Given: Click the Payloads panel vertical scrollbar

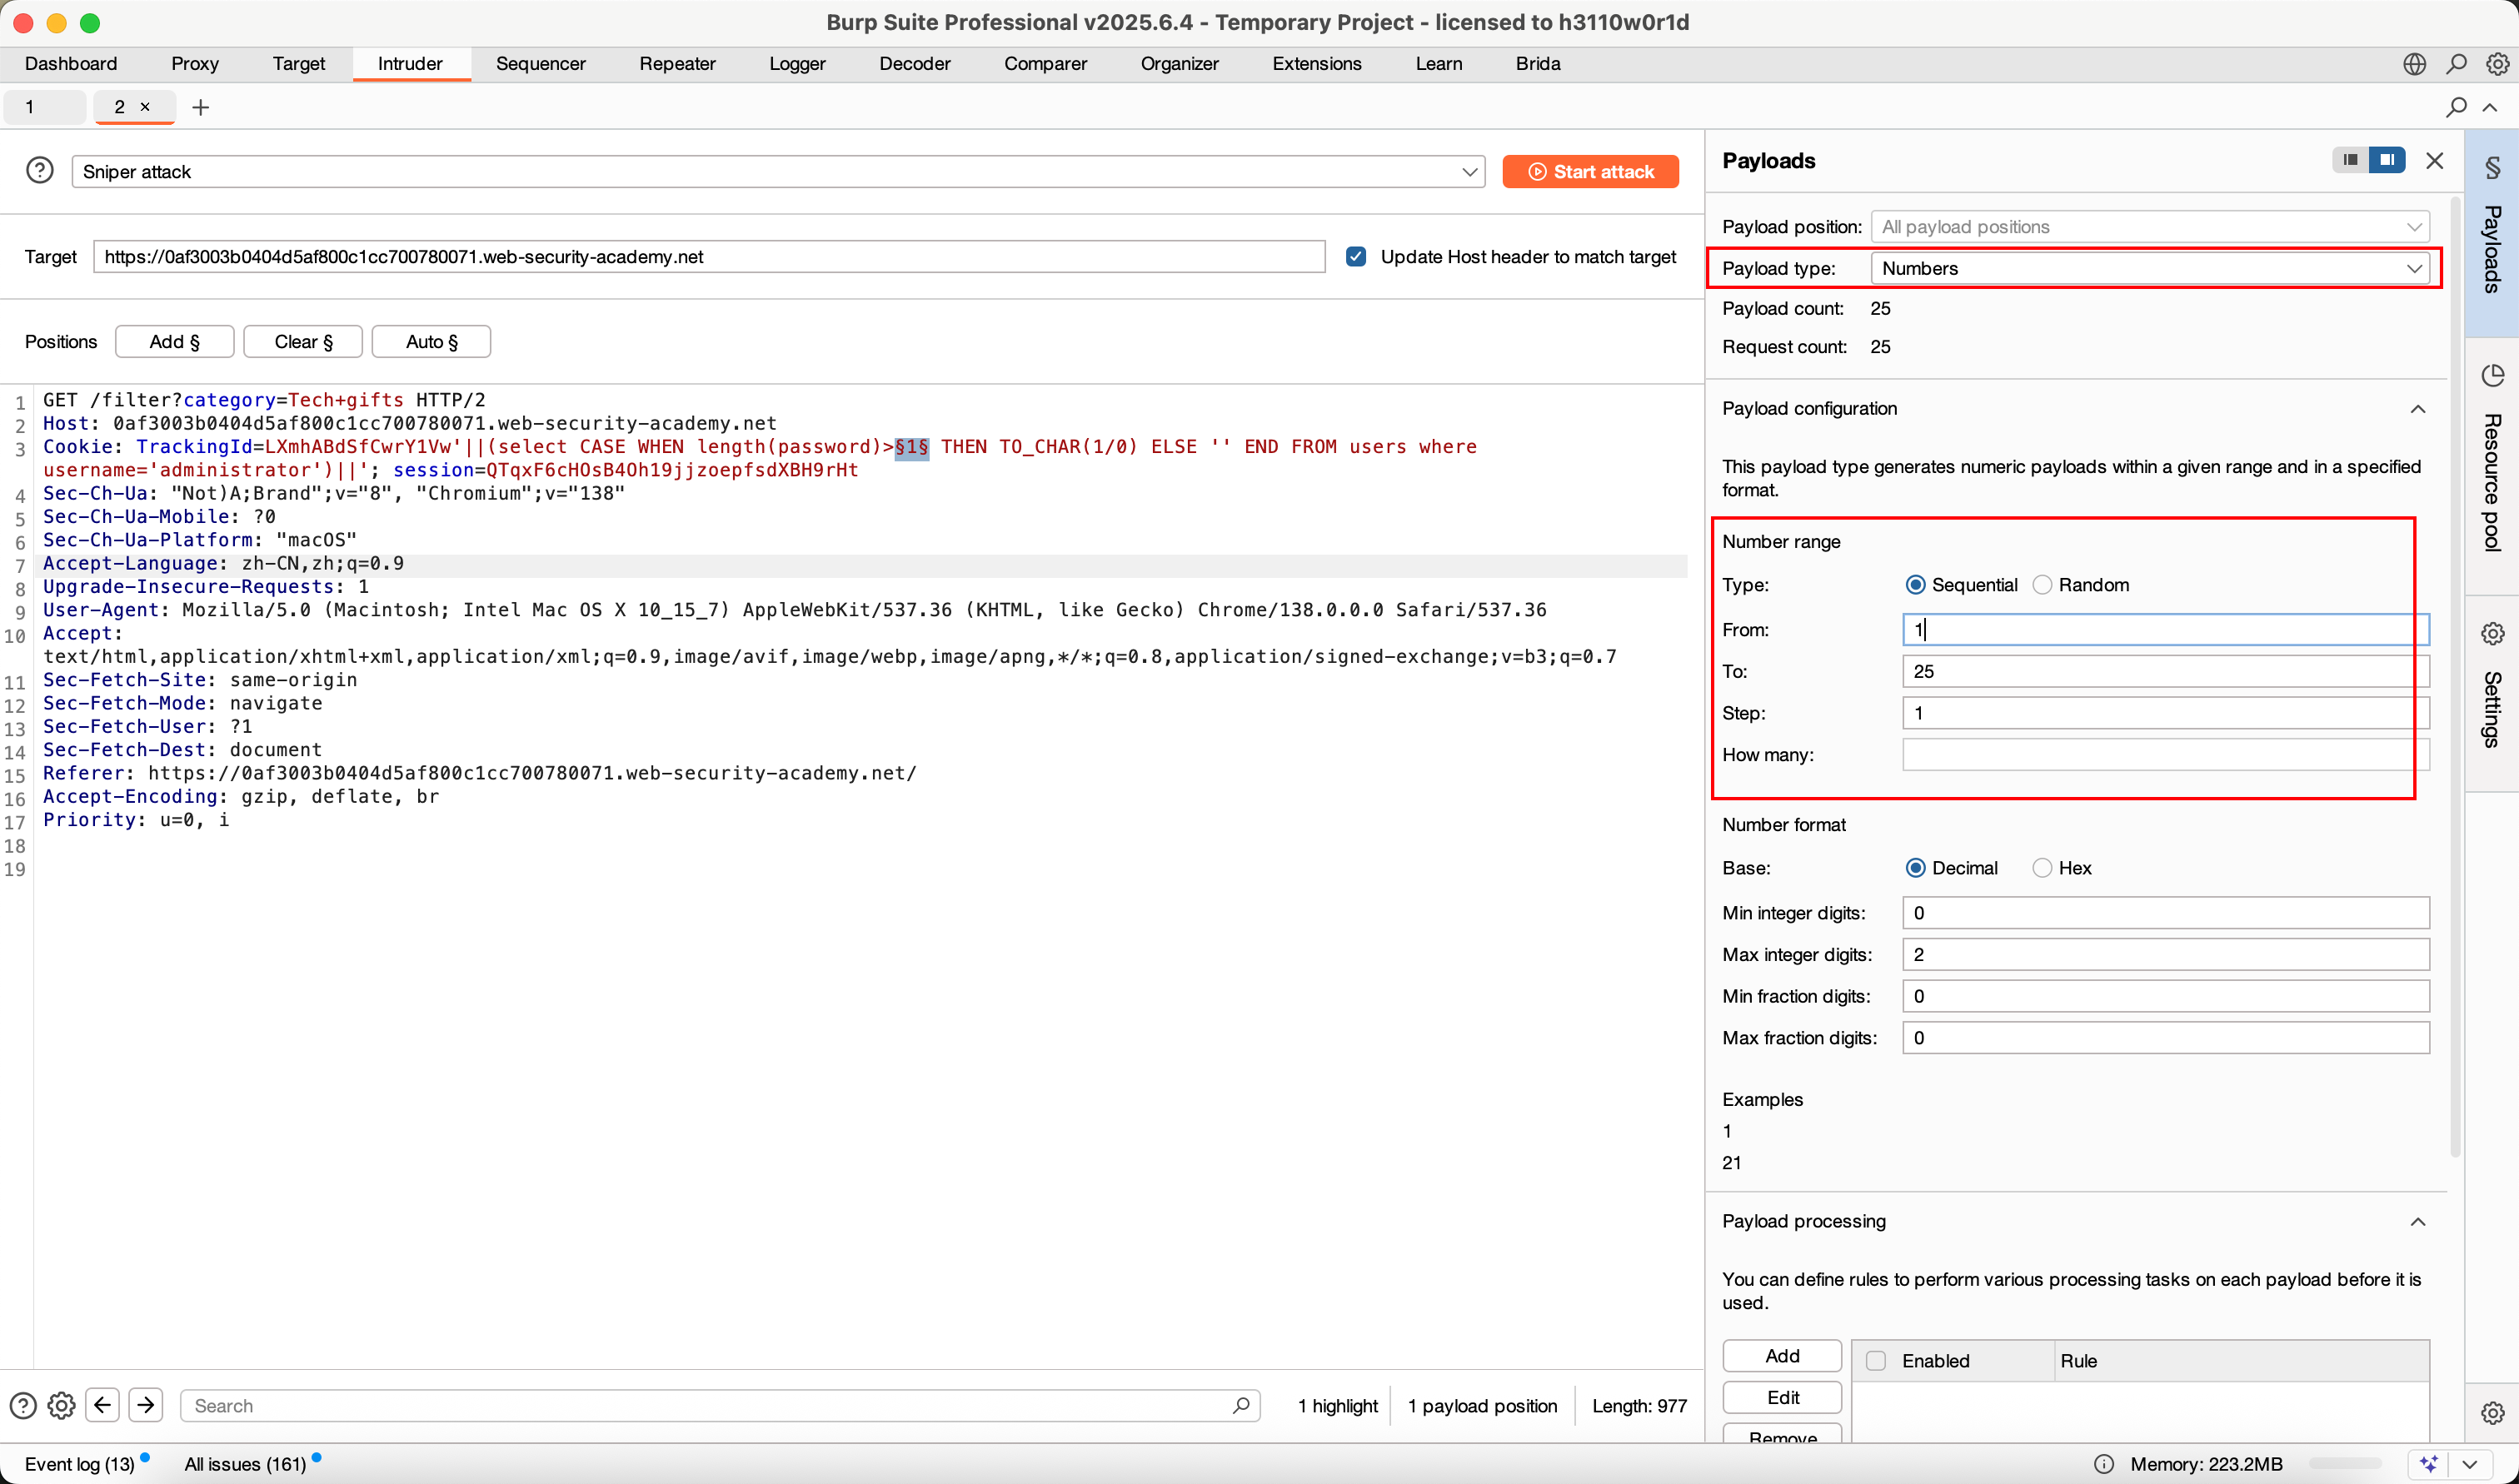Looking at the screenshot, I should [2455, 677].
